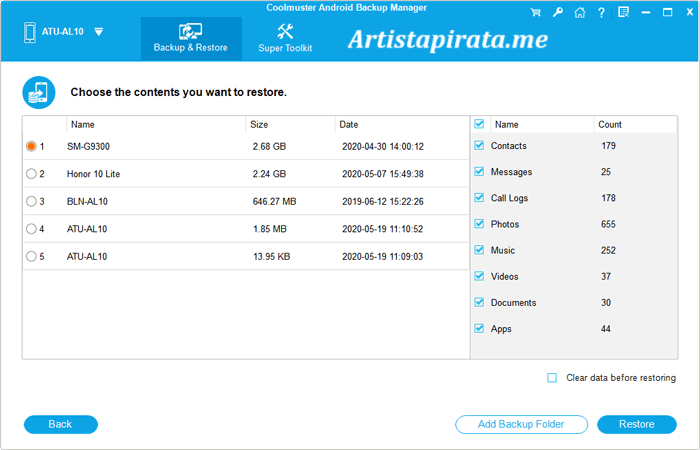The width and height of the screenshot is (700, 450).
Task: Enable Clear data before restoring
Action: 552,378
